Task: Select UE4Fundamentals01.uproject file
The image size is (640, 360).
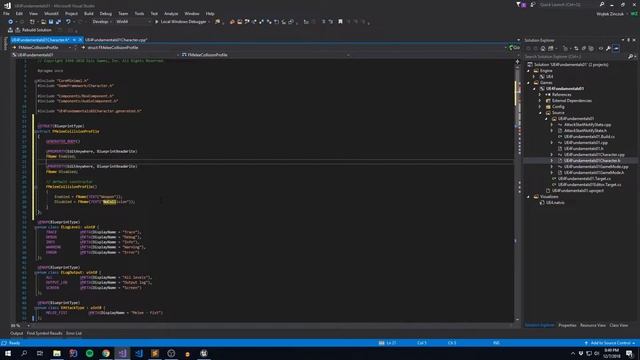Action: click(578, 191)
